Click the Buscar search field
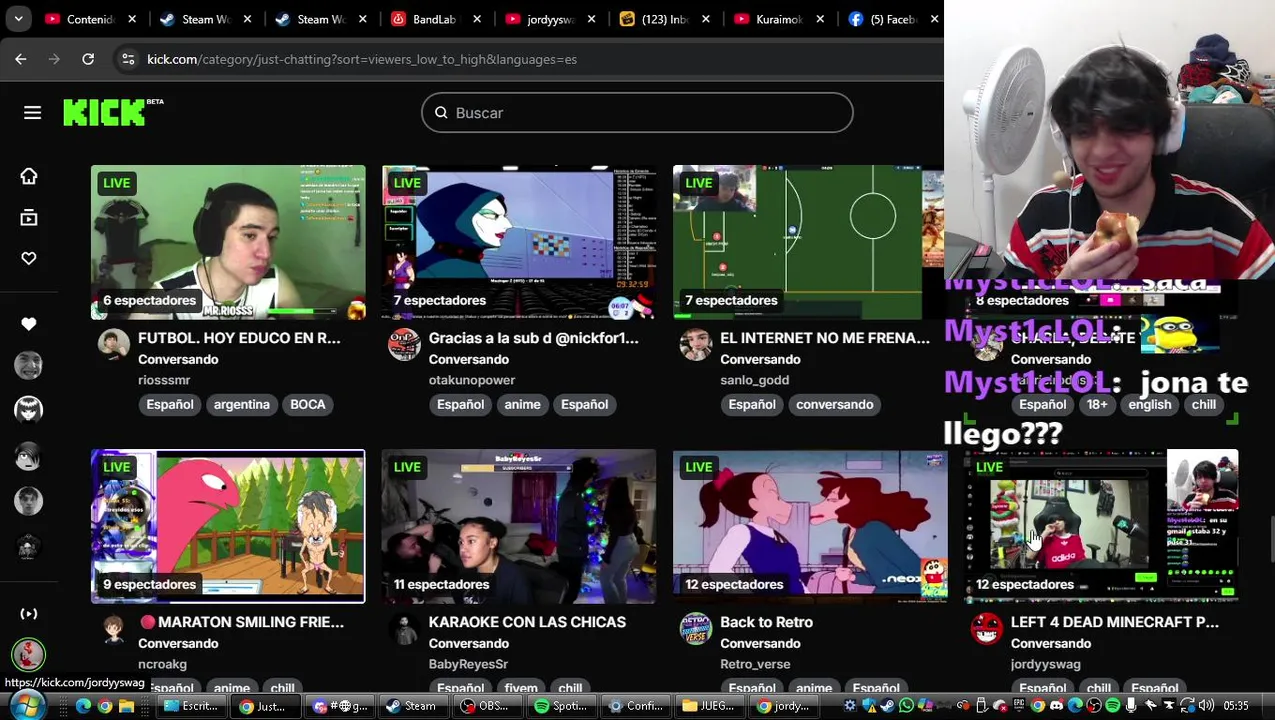1275x720 pixels. point(637,113)
